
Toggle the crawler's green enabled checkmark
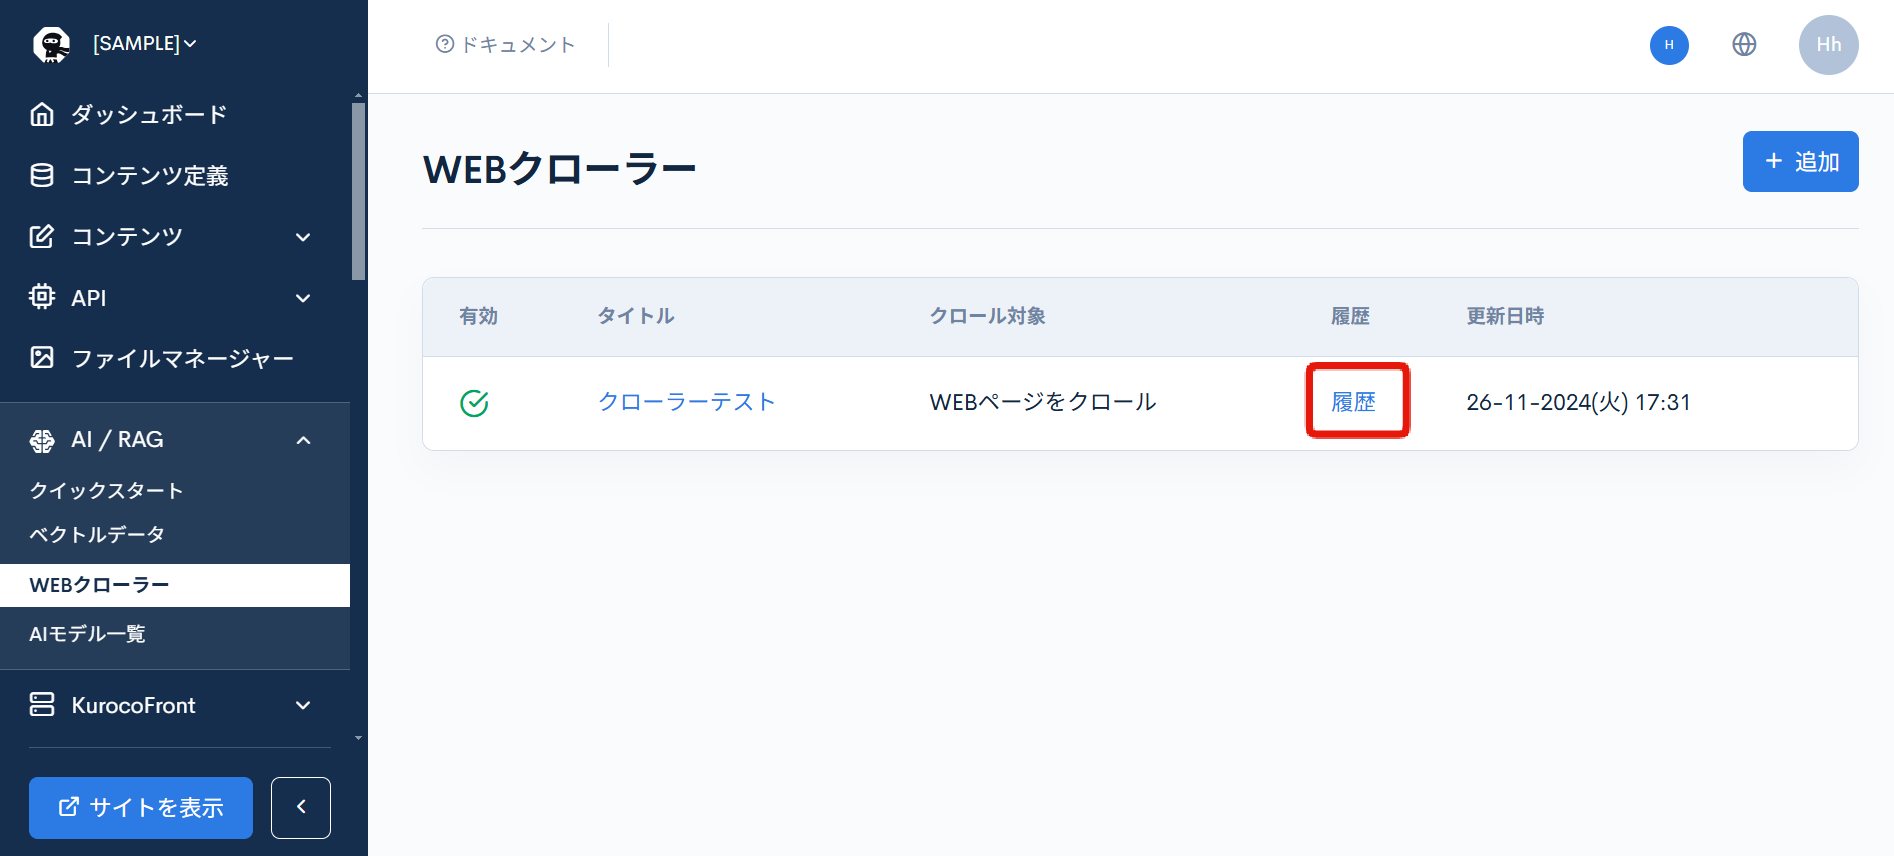coord(474,403)
